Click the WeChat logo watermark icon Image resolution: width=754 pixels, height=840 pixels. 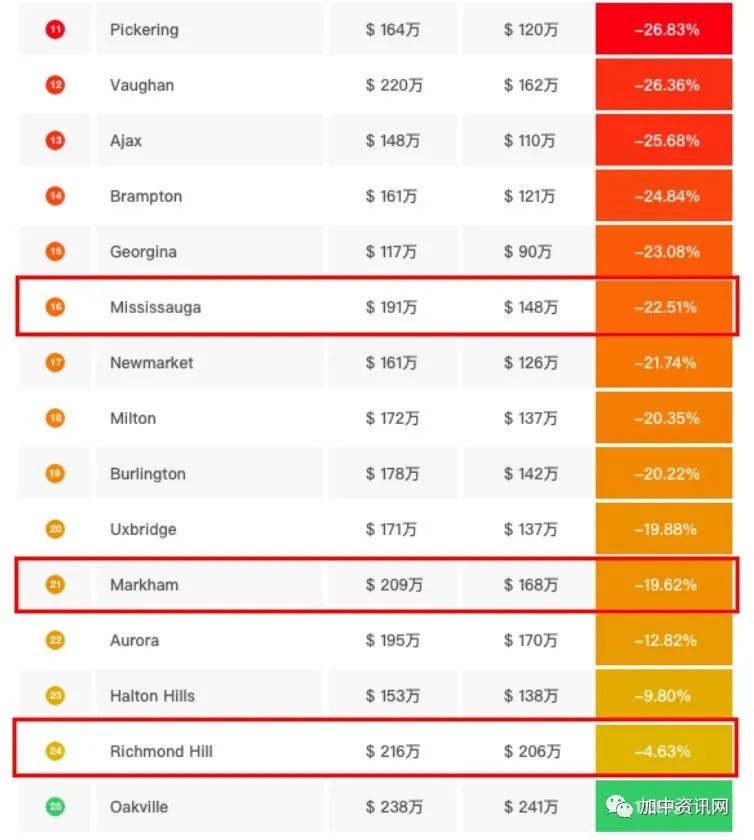619,806
